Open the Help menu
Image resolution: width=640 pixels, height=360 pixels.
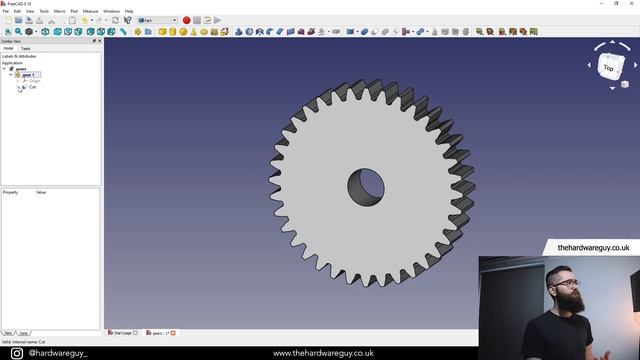[x=129, y=11]
